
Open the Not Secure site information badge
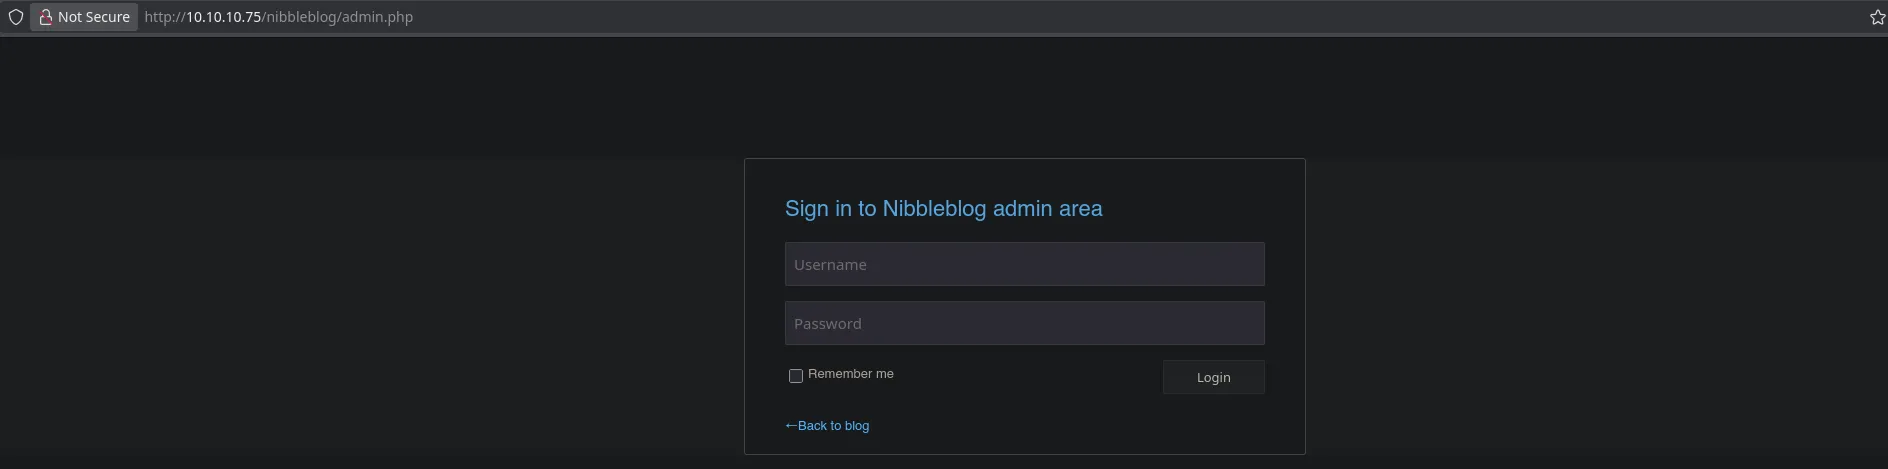[x=84, y=17]
